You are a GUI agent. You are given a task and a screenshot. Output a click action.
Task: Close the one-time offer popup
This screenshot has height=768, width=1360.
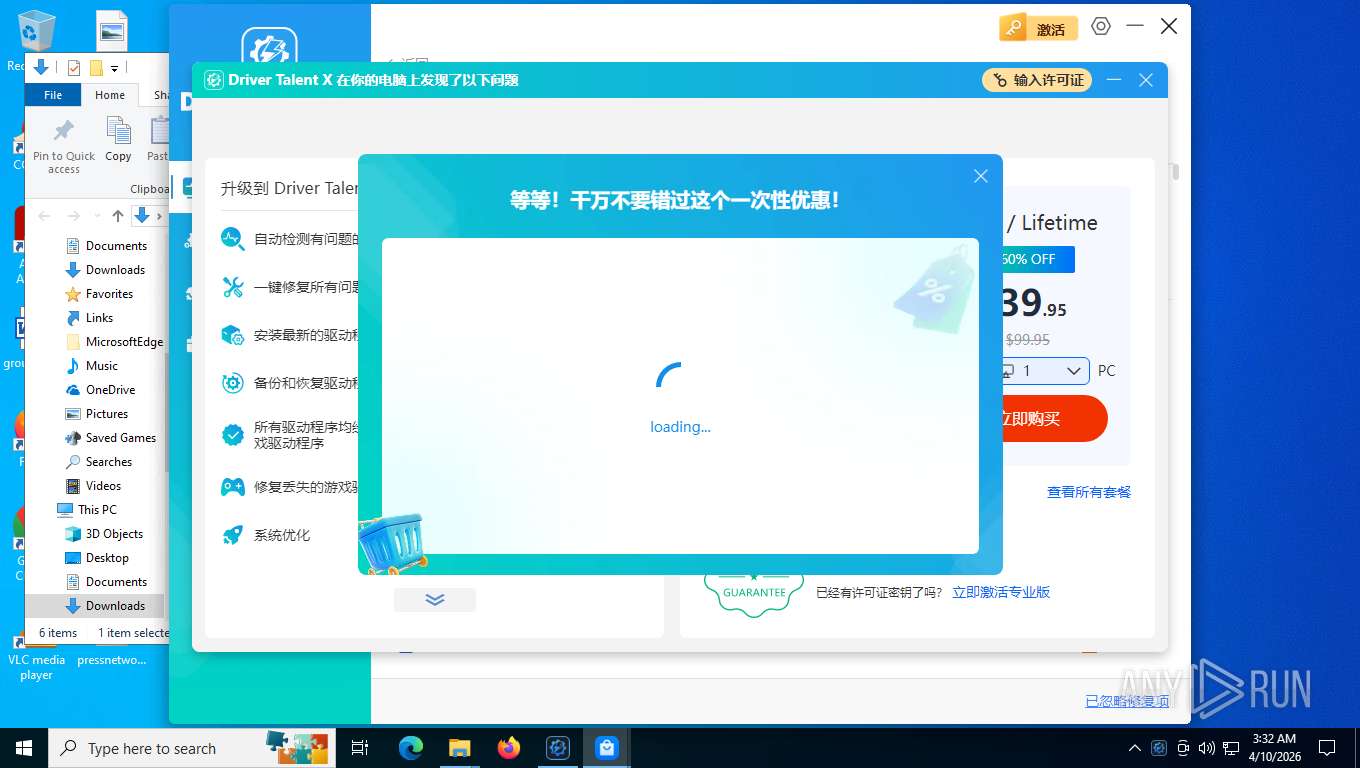(981, 176)
